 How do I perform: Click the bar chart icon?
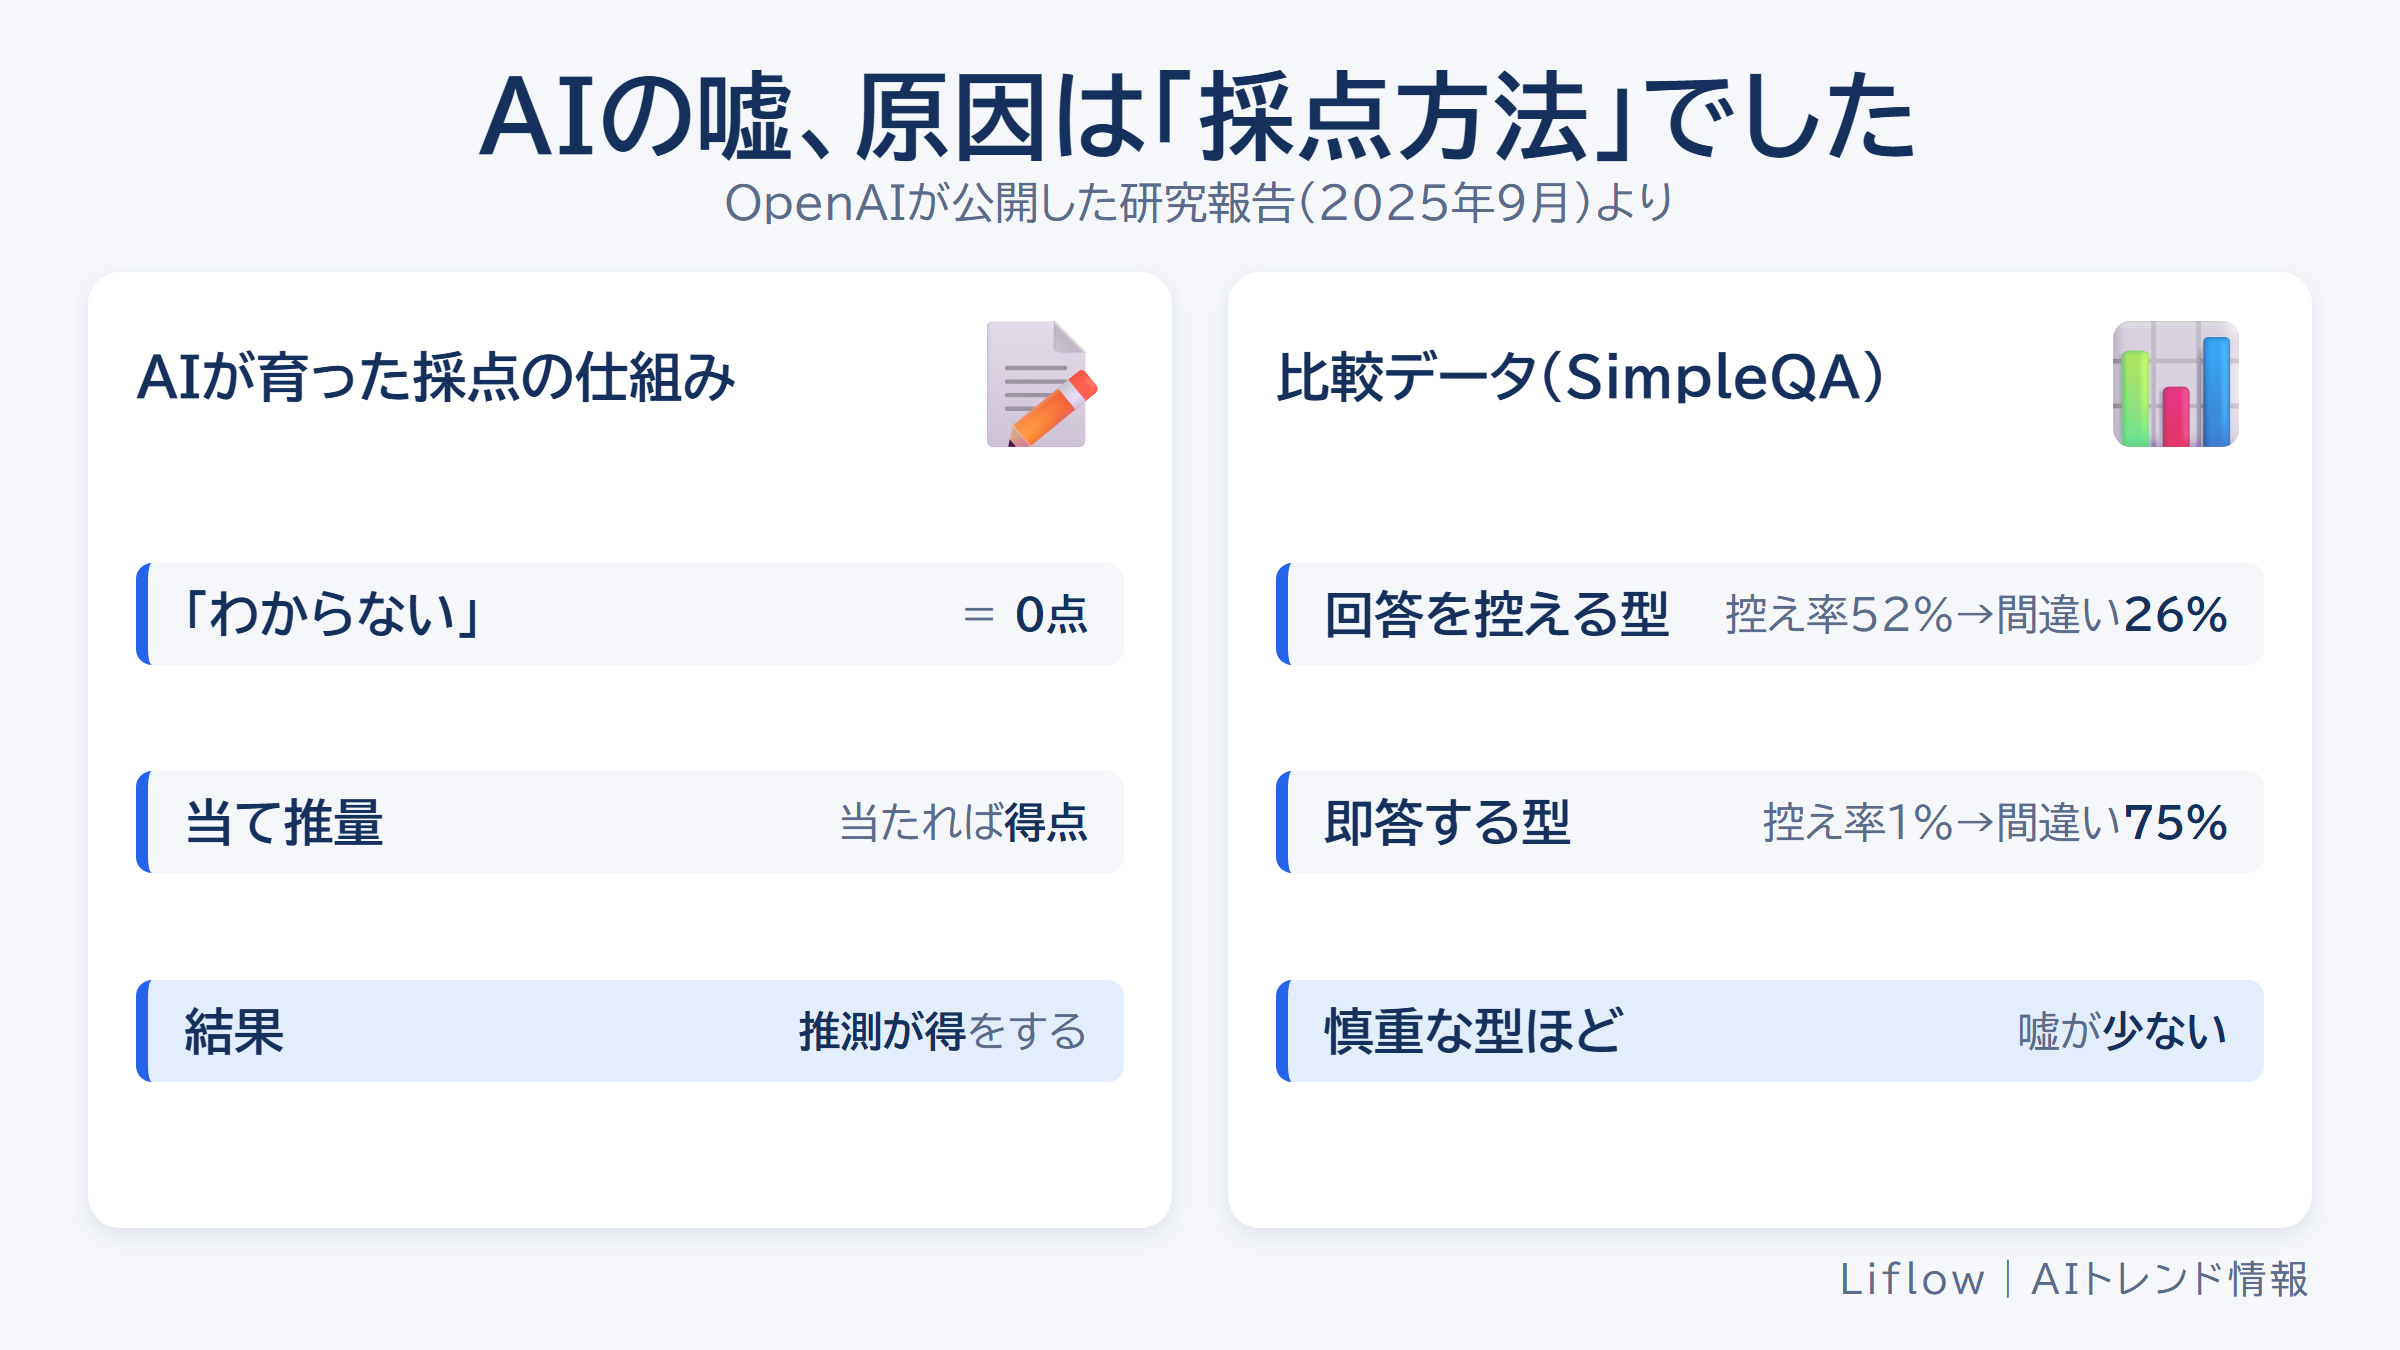pos(2176,384)
